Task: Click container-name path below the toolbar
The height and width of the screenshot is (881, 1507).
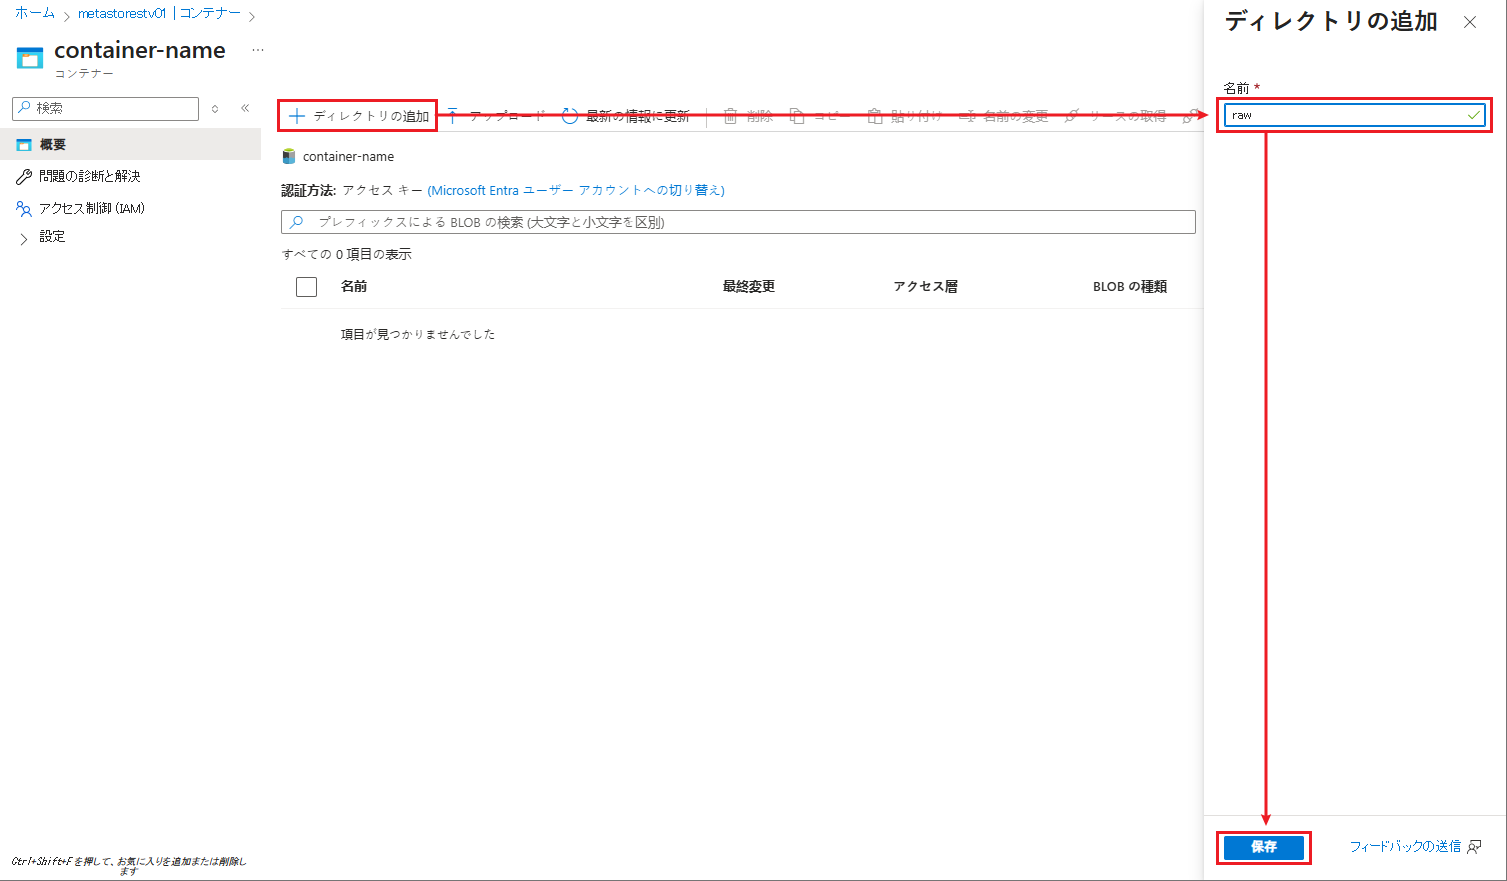Action: click(x=348, y=157)
